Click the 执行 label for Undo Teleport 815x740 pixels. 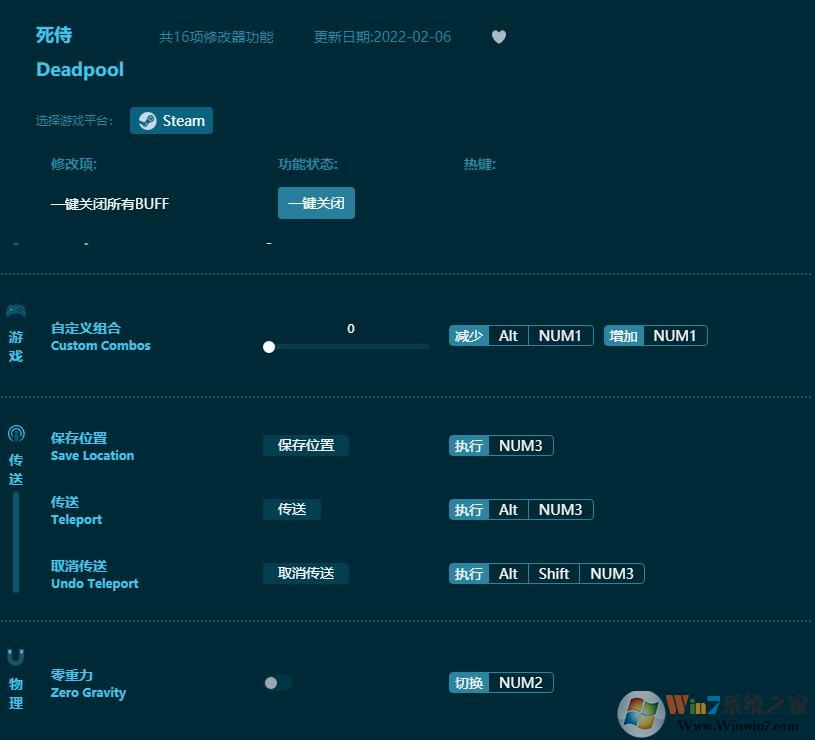469,574
